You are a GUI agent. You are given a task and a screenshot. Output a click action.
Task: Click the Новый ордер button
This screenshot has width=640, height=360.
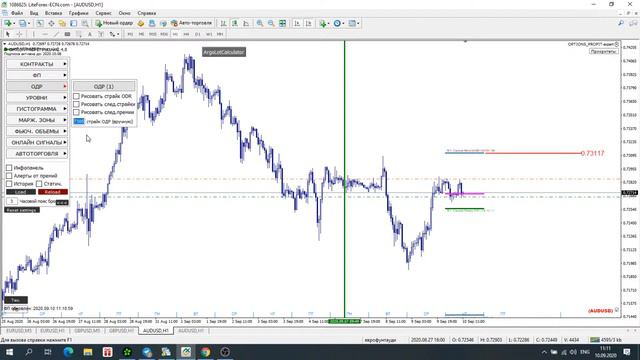113,23
